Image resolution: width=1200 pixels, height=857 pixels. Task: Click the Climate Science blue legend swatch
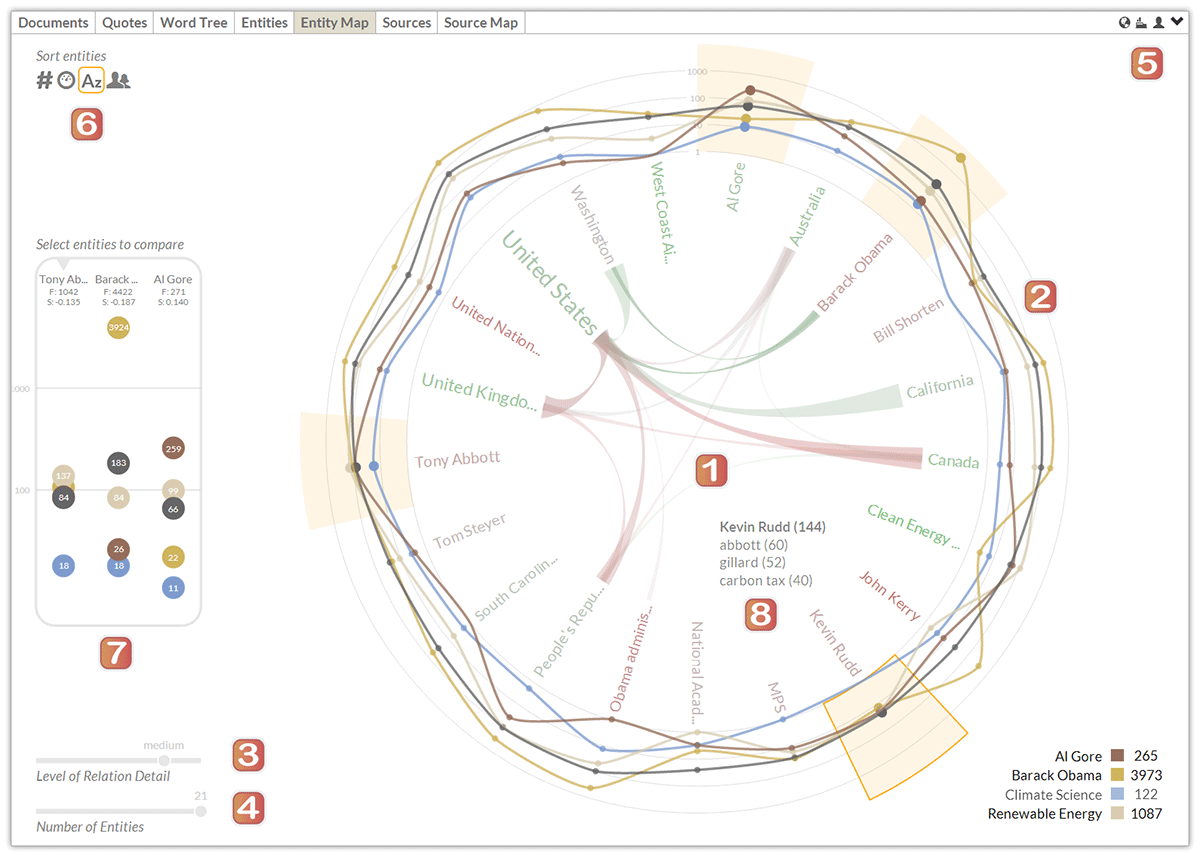tap(1117, 795)
